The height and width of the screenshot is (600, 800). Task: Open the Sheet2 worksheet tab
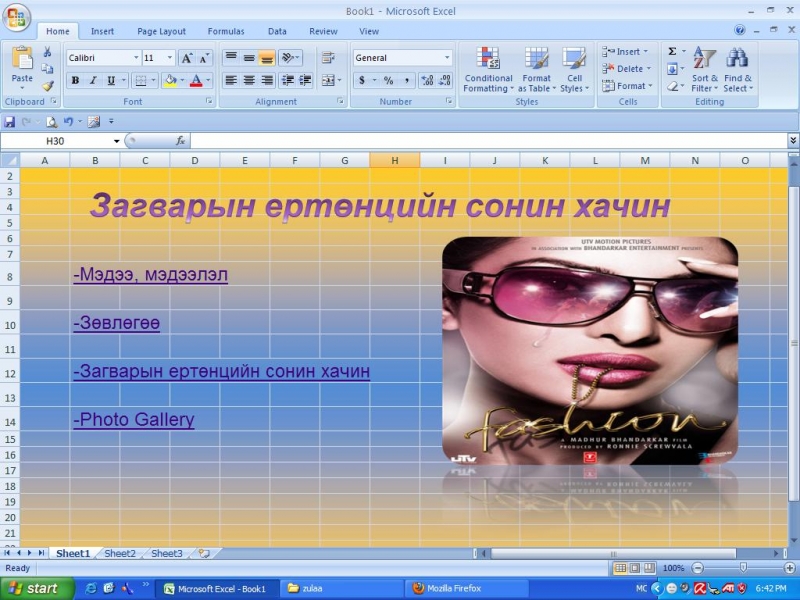pyautogui.click(x=120, y=554)
